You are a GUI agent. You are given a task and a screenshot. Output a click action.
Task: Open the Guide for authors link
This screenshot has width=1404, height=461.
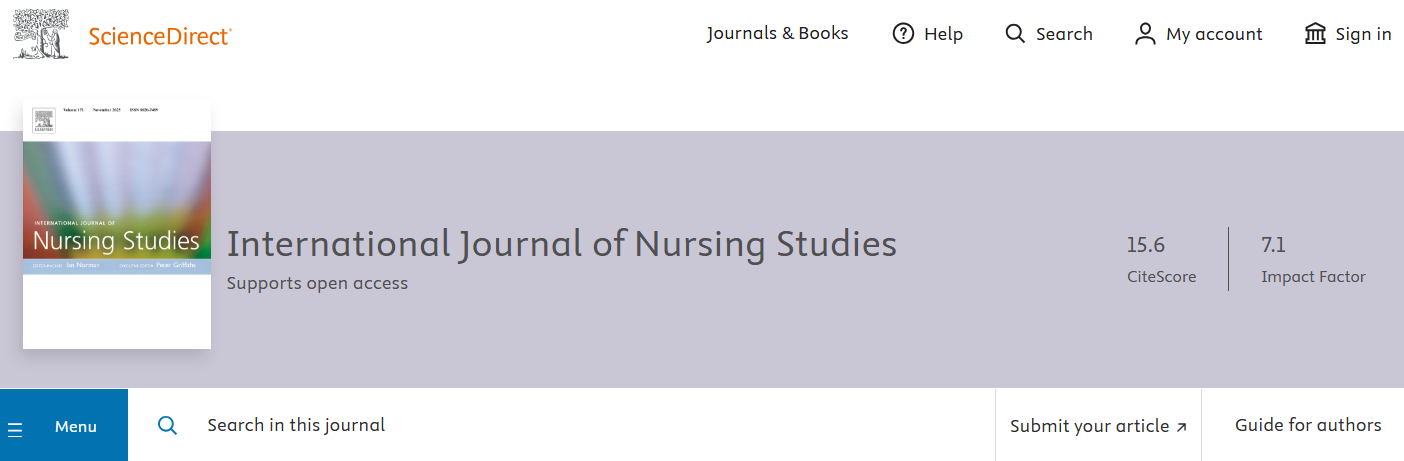1308,425
